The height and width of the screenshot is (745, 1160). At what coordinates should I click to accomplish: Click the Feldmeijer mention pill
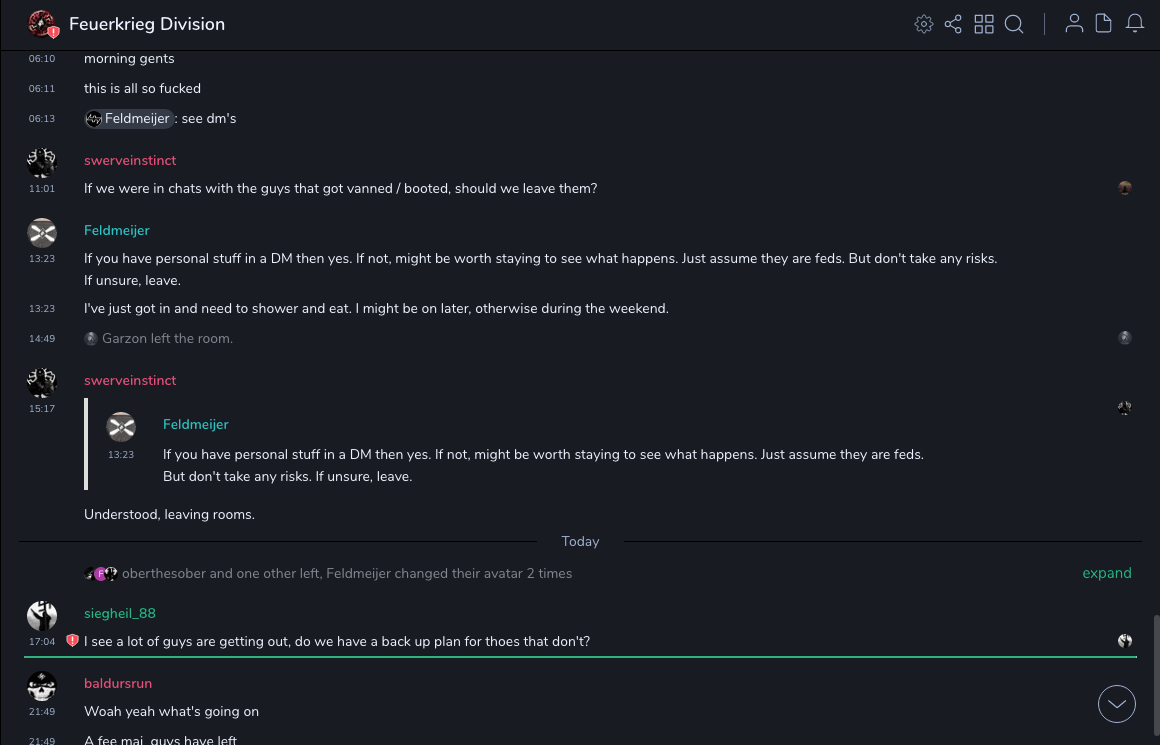point(128,119)
